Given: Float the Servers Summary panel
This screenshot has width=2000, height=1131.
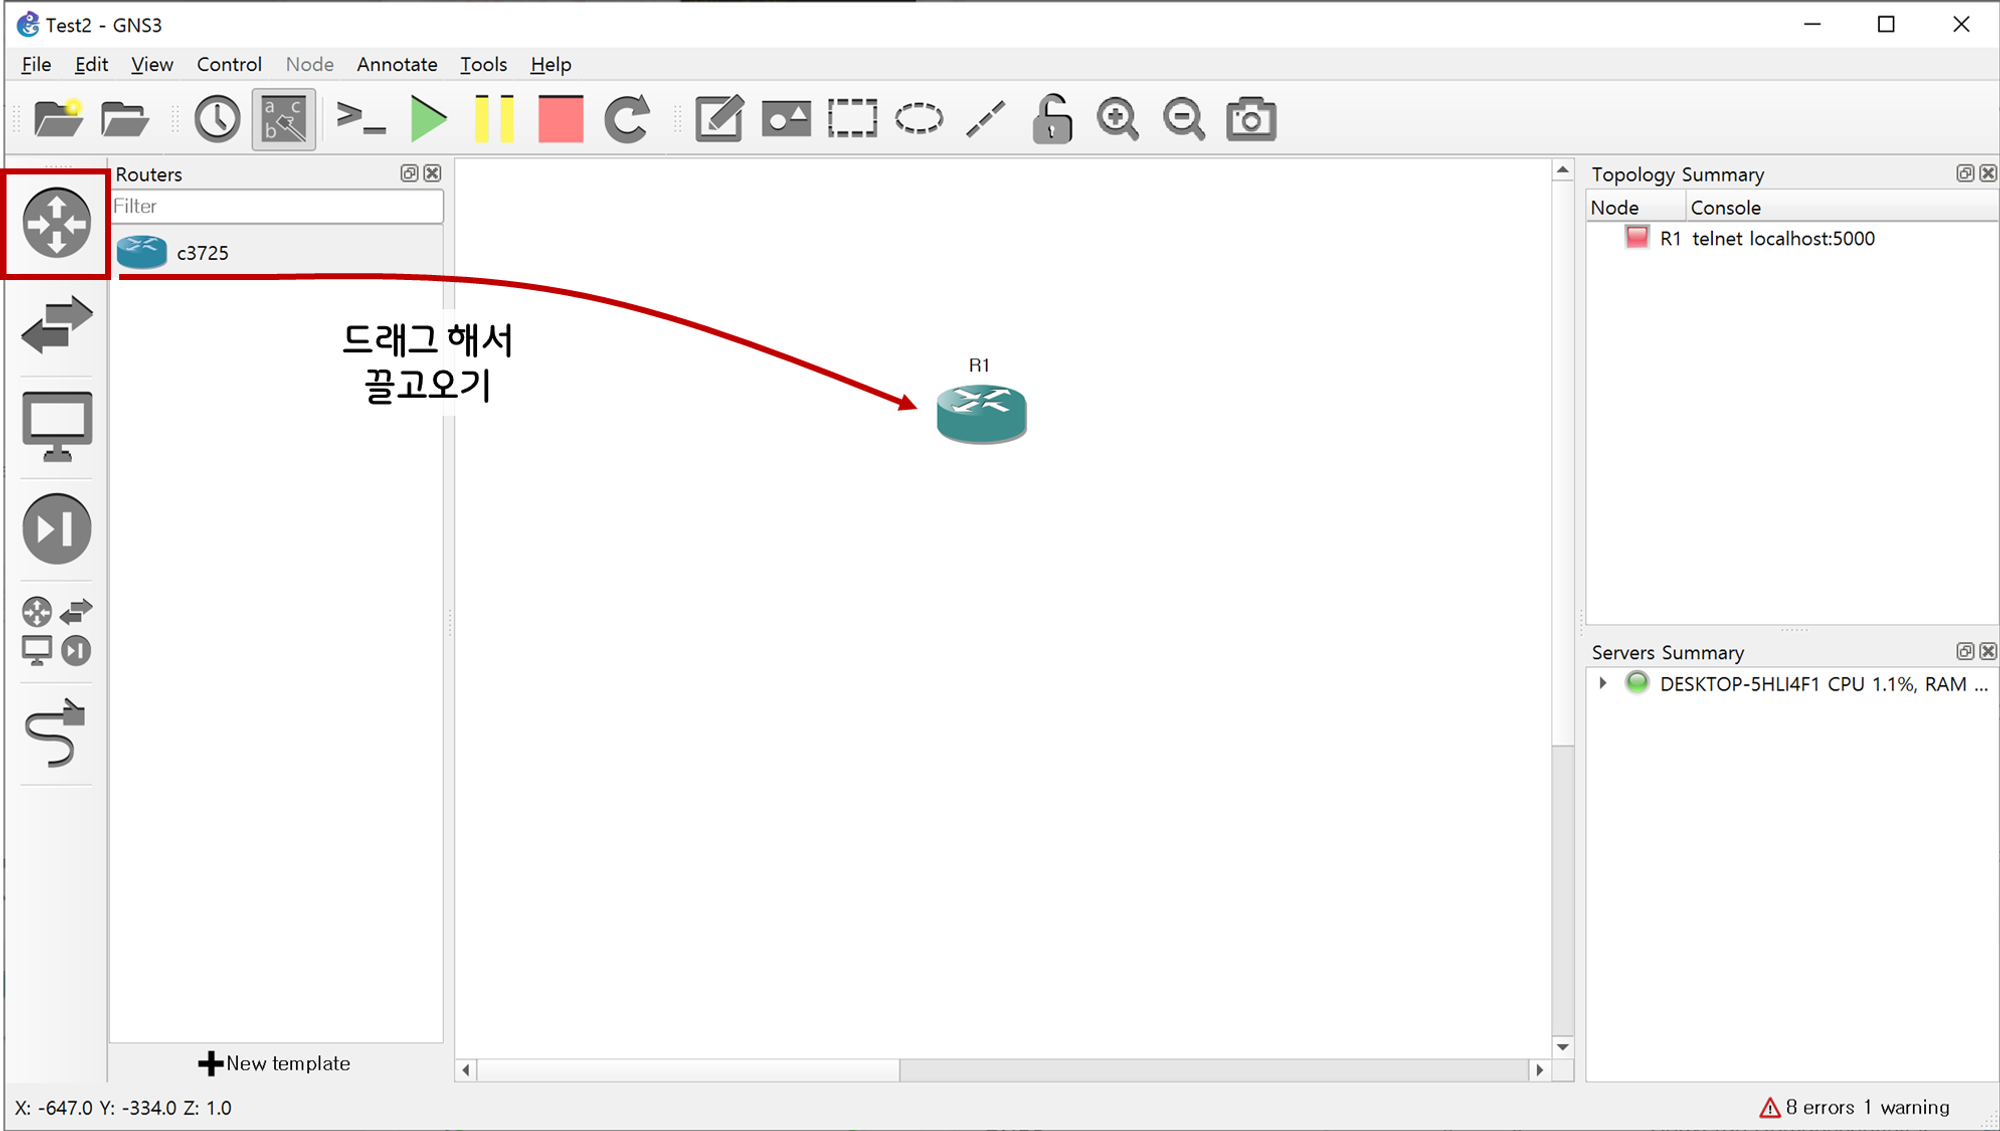Looking at the screenshot, I should coord(1965,651).
